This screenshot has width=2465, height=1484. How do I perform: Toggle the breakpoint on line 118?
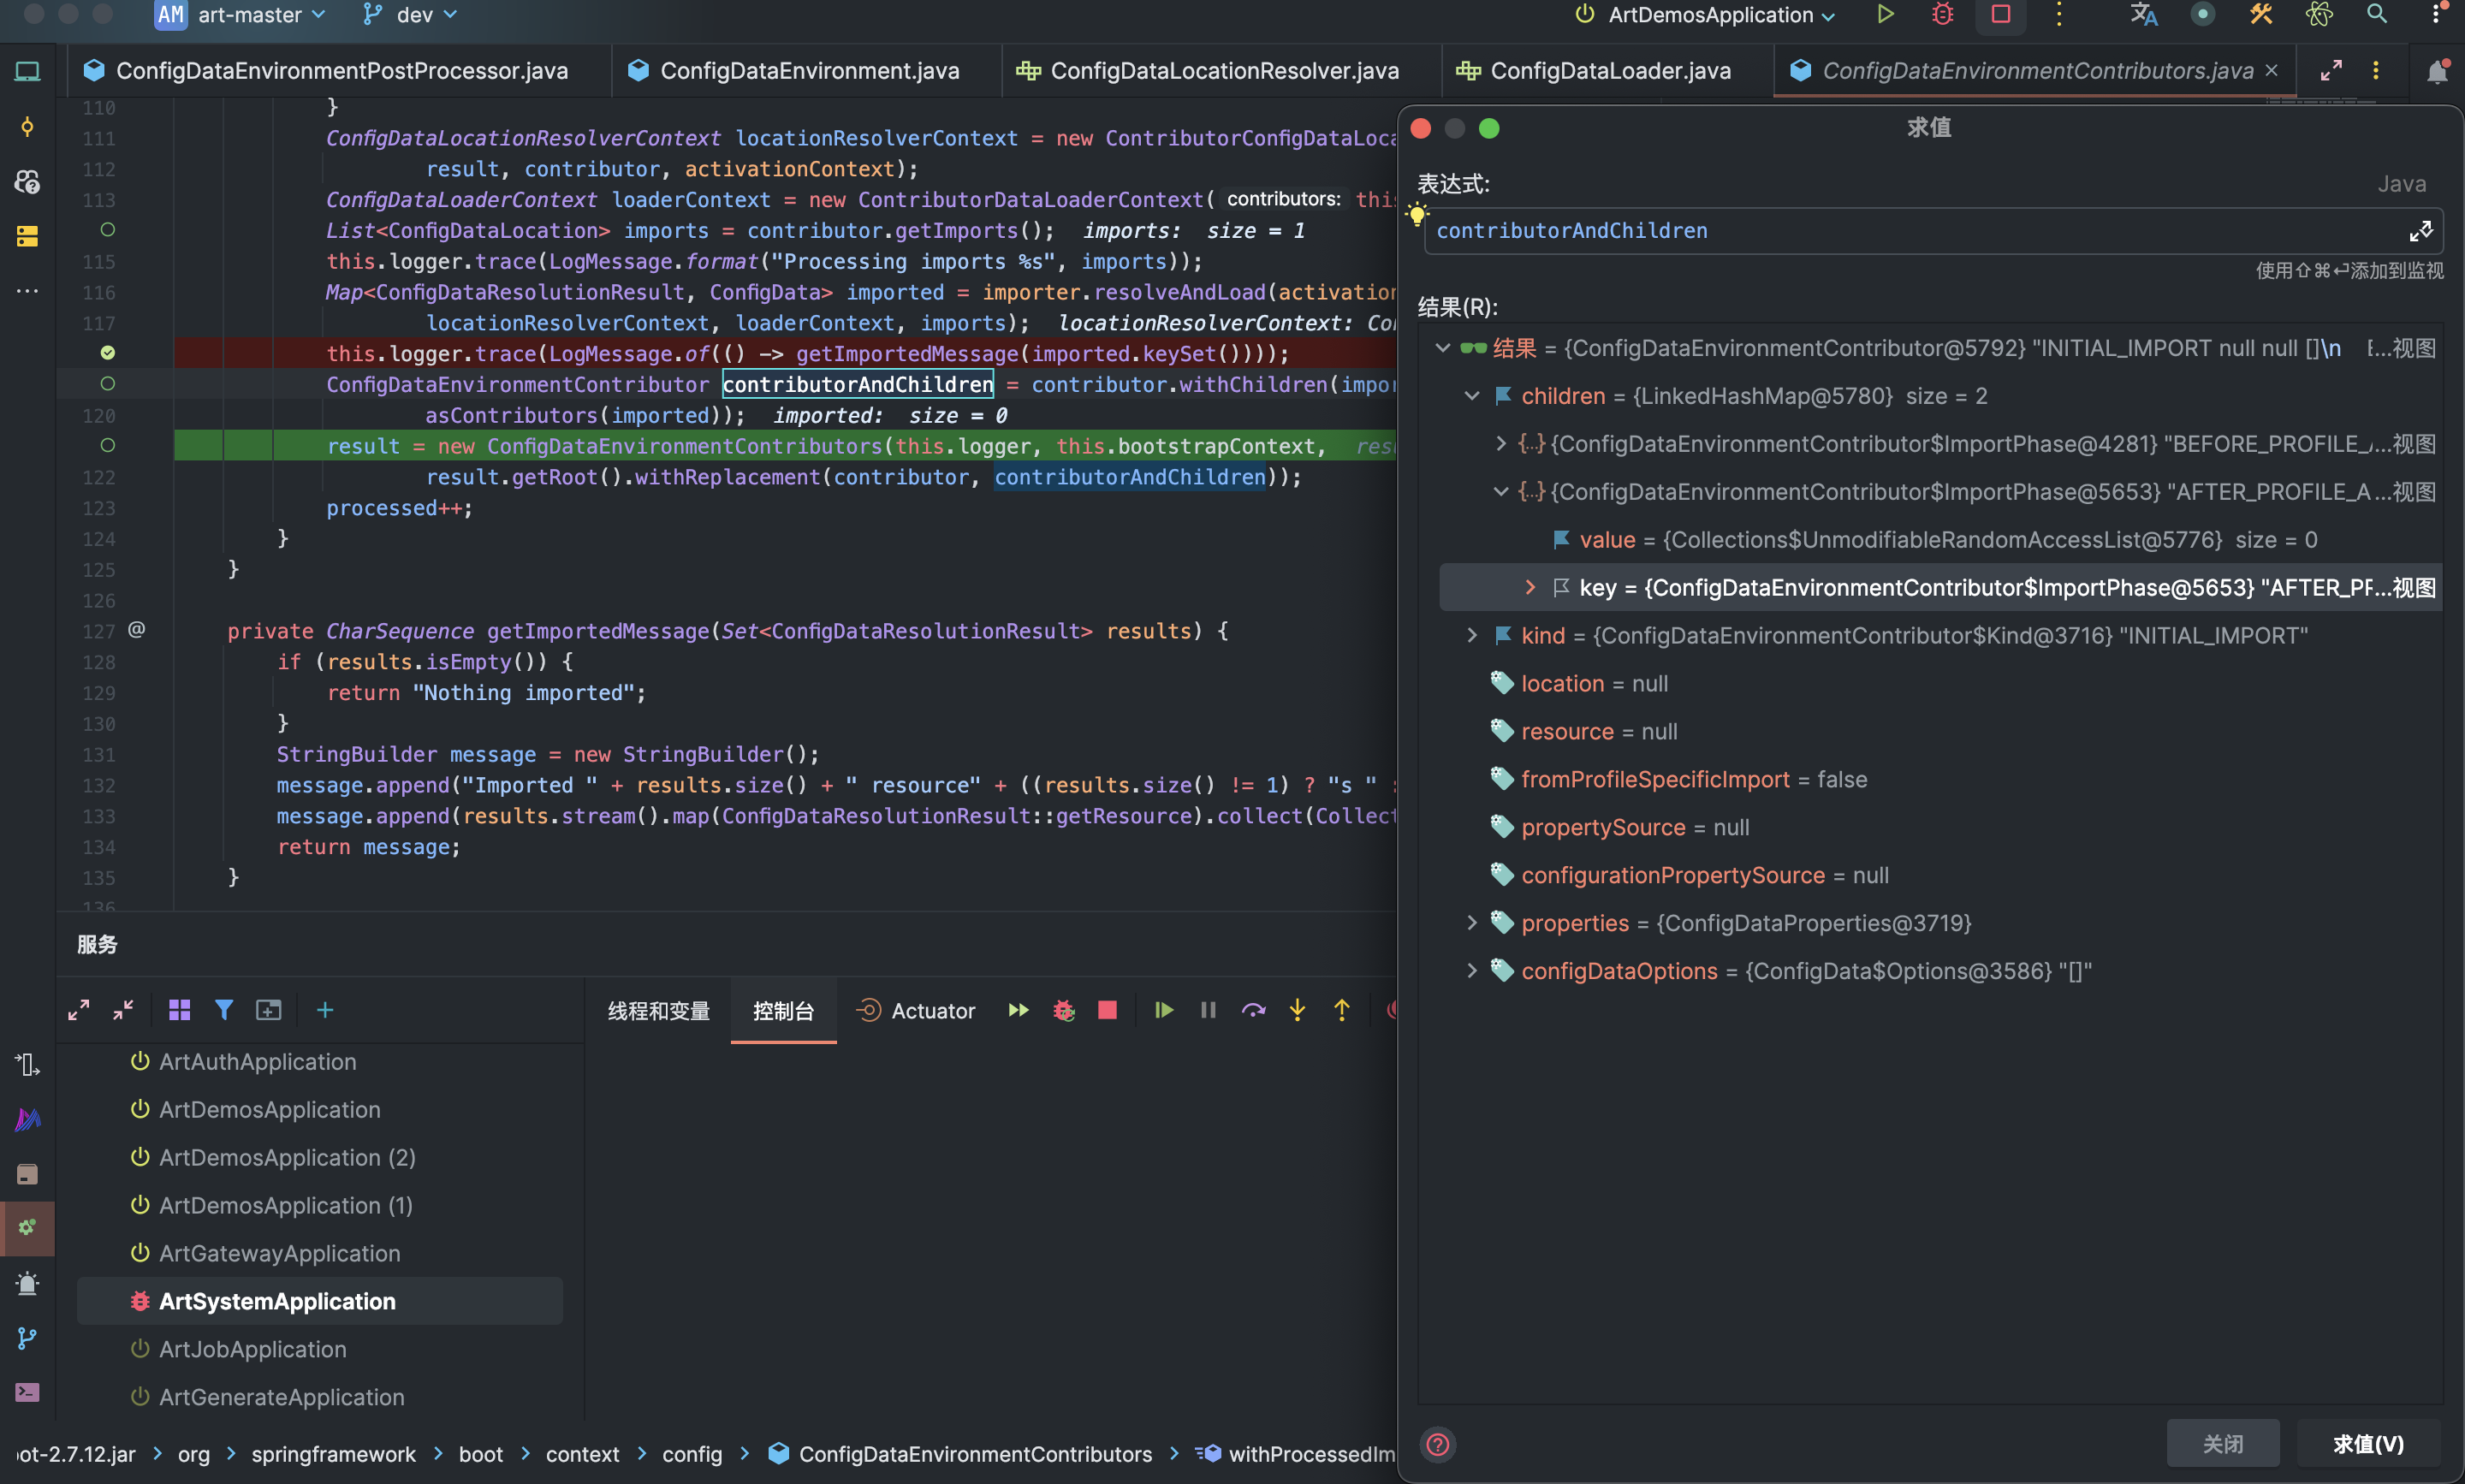(x=108, y=353)
